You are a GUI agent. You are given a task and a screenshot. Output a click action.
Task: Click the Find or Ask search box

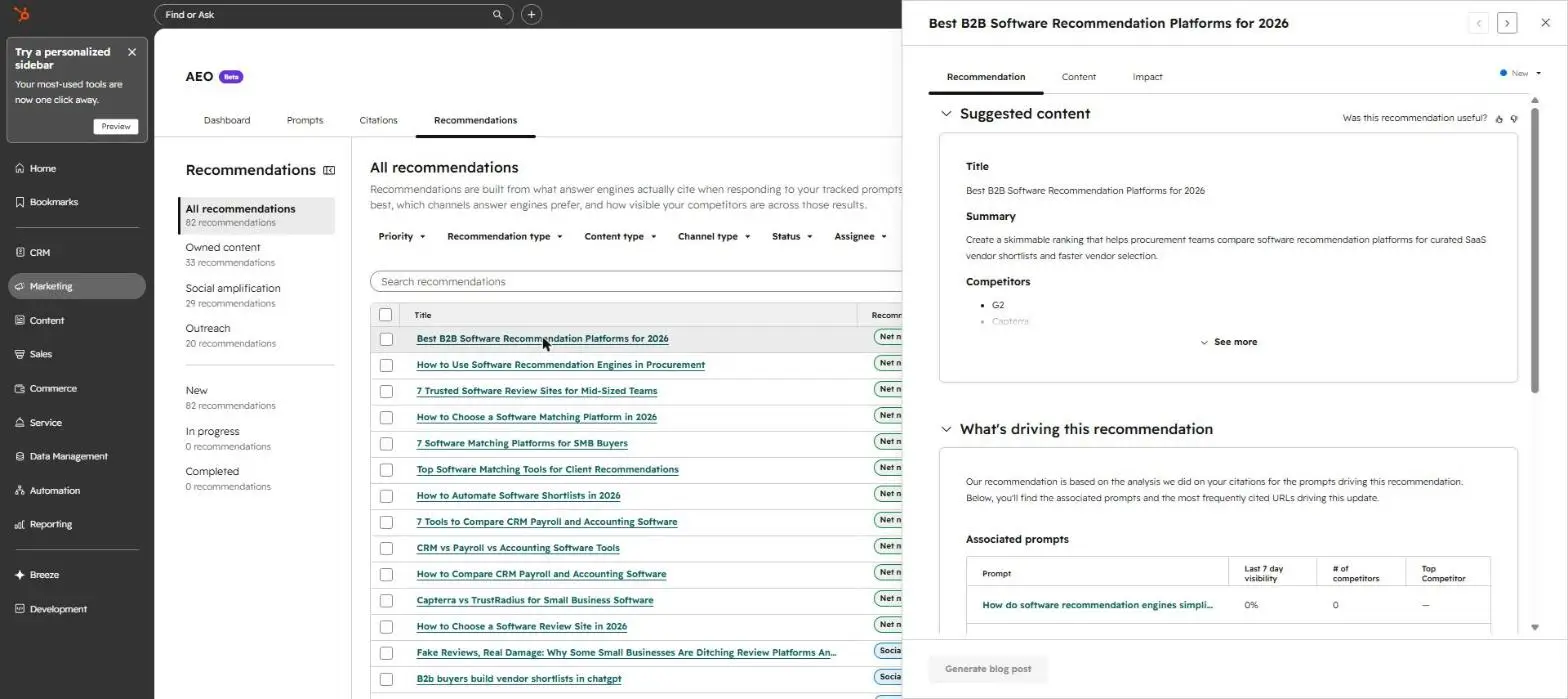(333, 15)
